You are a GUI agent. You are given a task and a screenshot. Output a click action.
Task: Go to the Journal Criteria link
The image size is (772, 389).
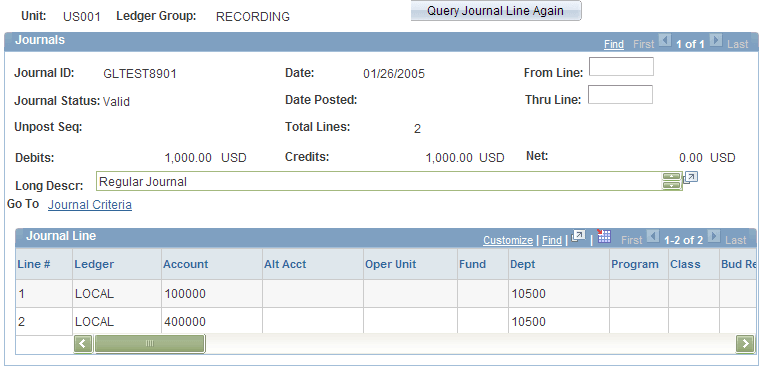pyautogui.click(x=90, y=205)
